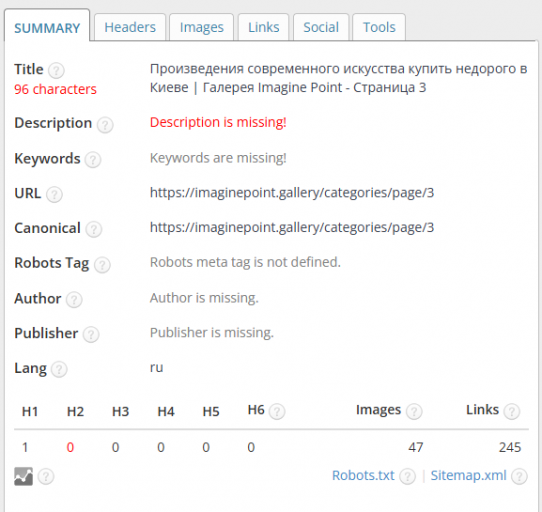Click 'Author is missing.' text

pyautogui.click(x=204, y=298)
